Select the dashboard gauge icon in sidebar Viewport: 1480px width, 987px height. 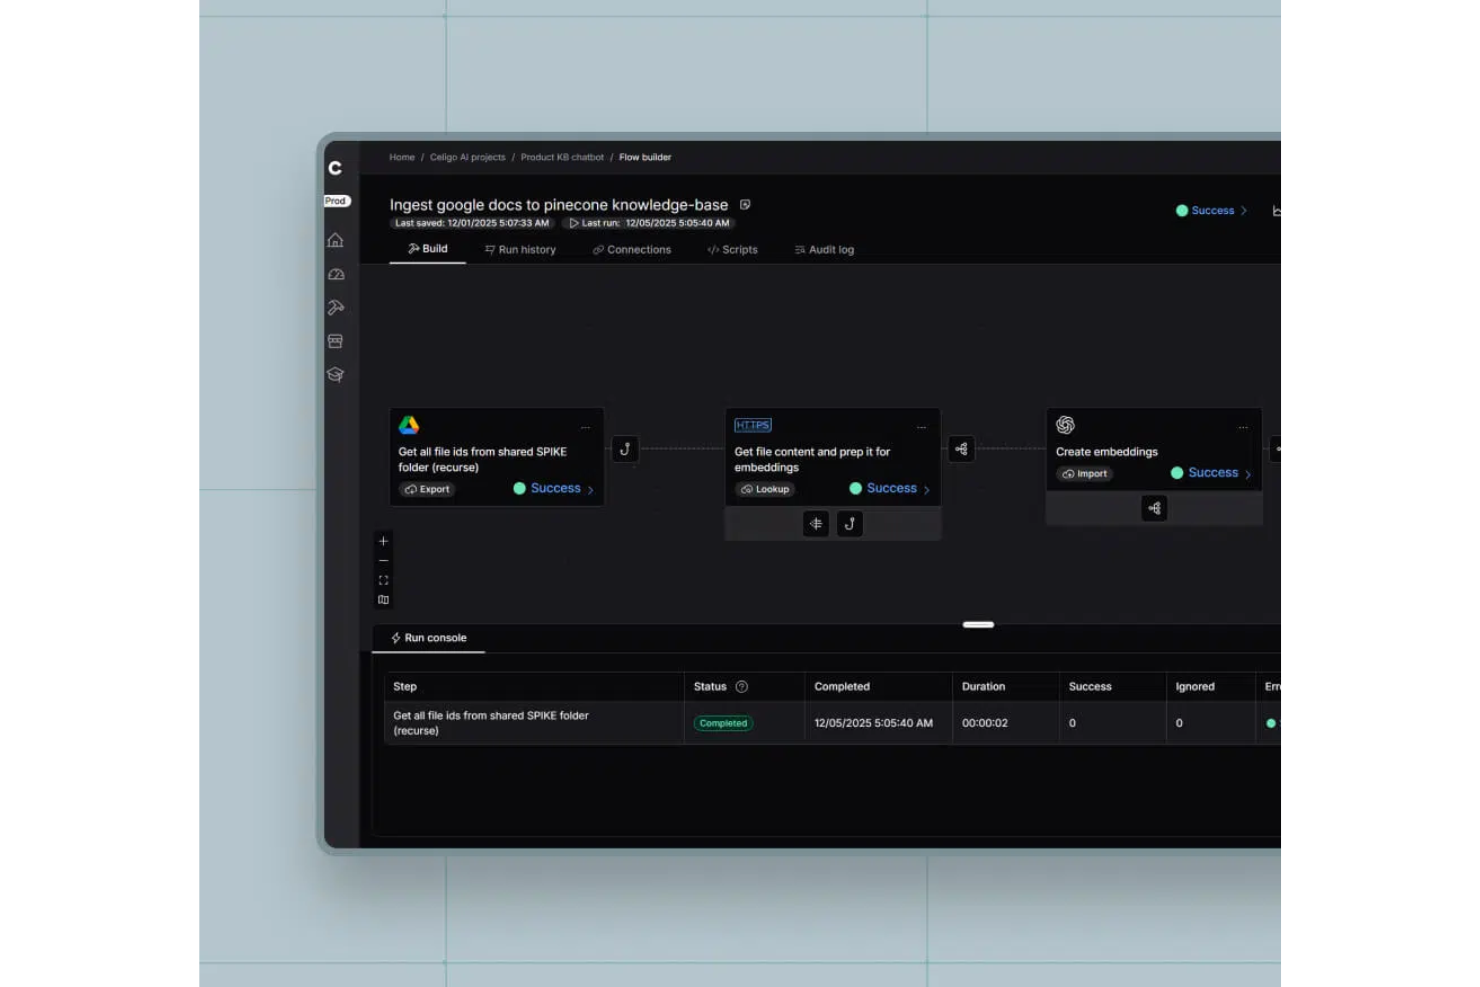pos(336,274)
